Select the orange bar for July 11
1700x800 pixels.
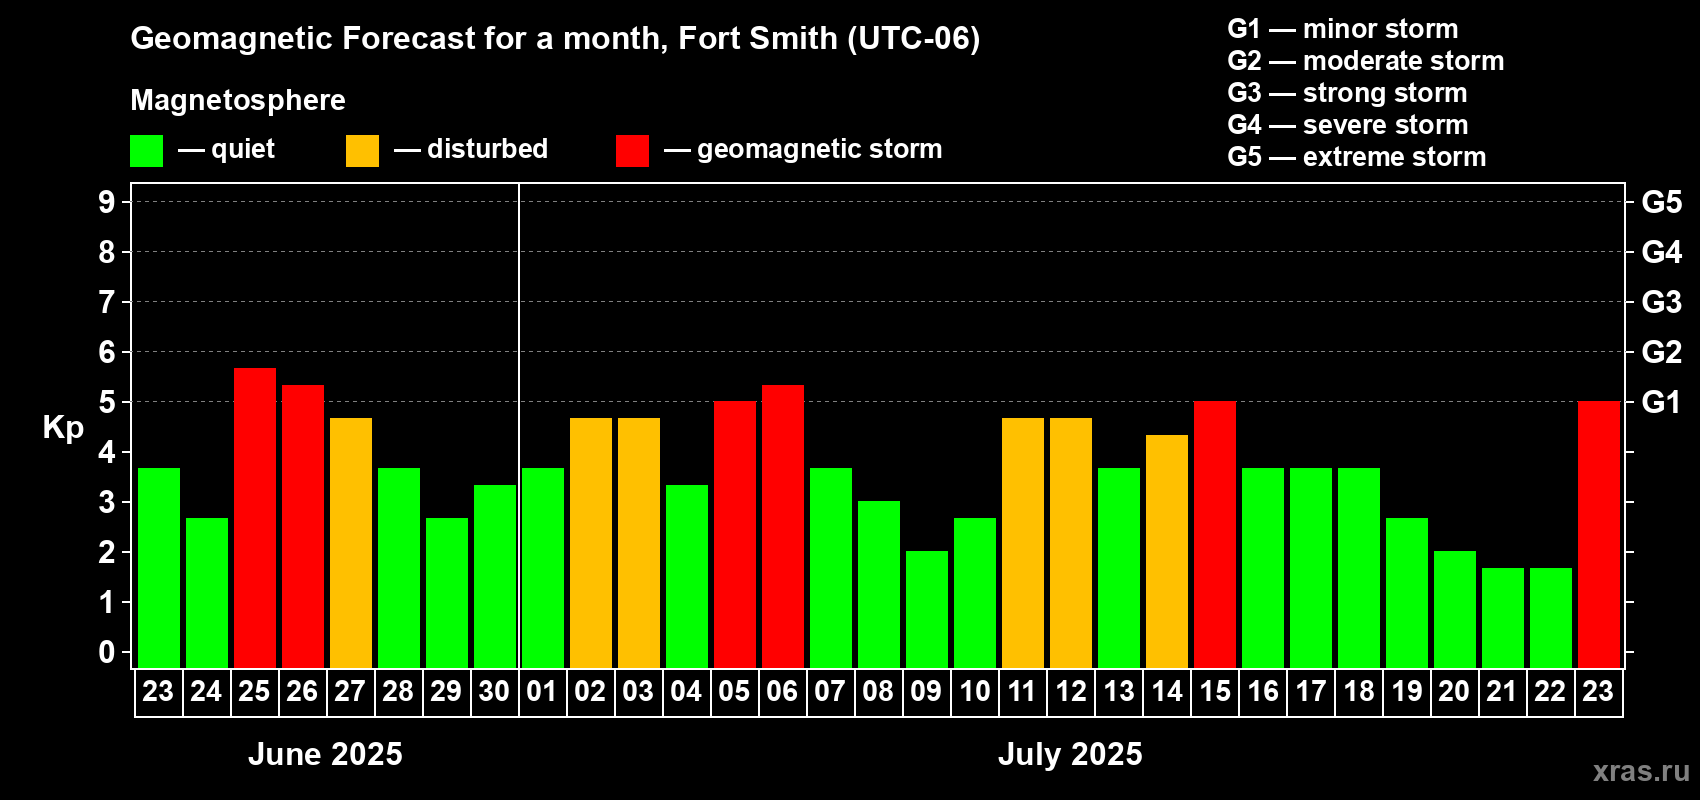1023,543
